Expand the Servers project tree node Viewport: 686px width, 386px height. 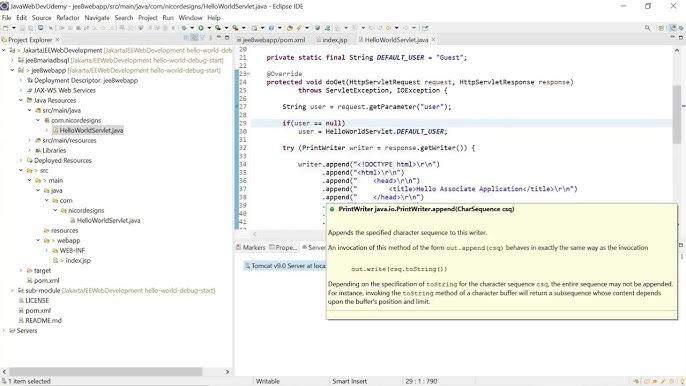click(4, 330)
